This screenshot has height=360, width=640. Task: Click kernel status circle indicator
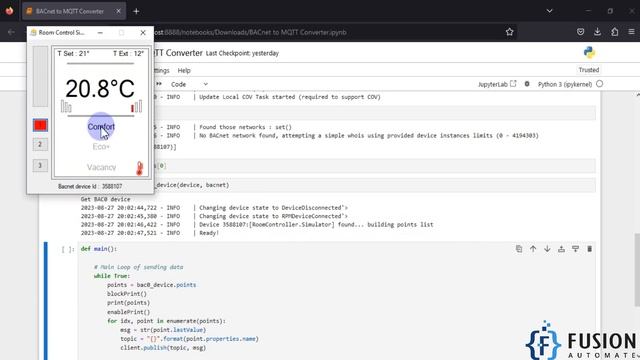(599, 84)
